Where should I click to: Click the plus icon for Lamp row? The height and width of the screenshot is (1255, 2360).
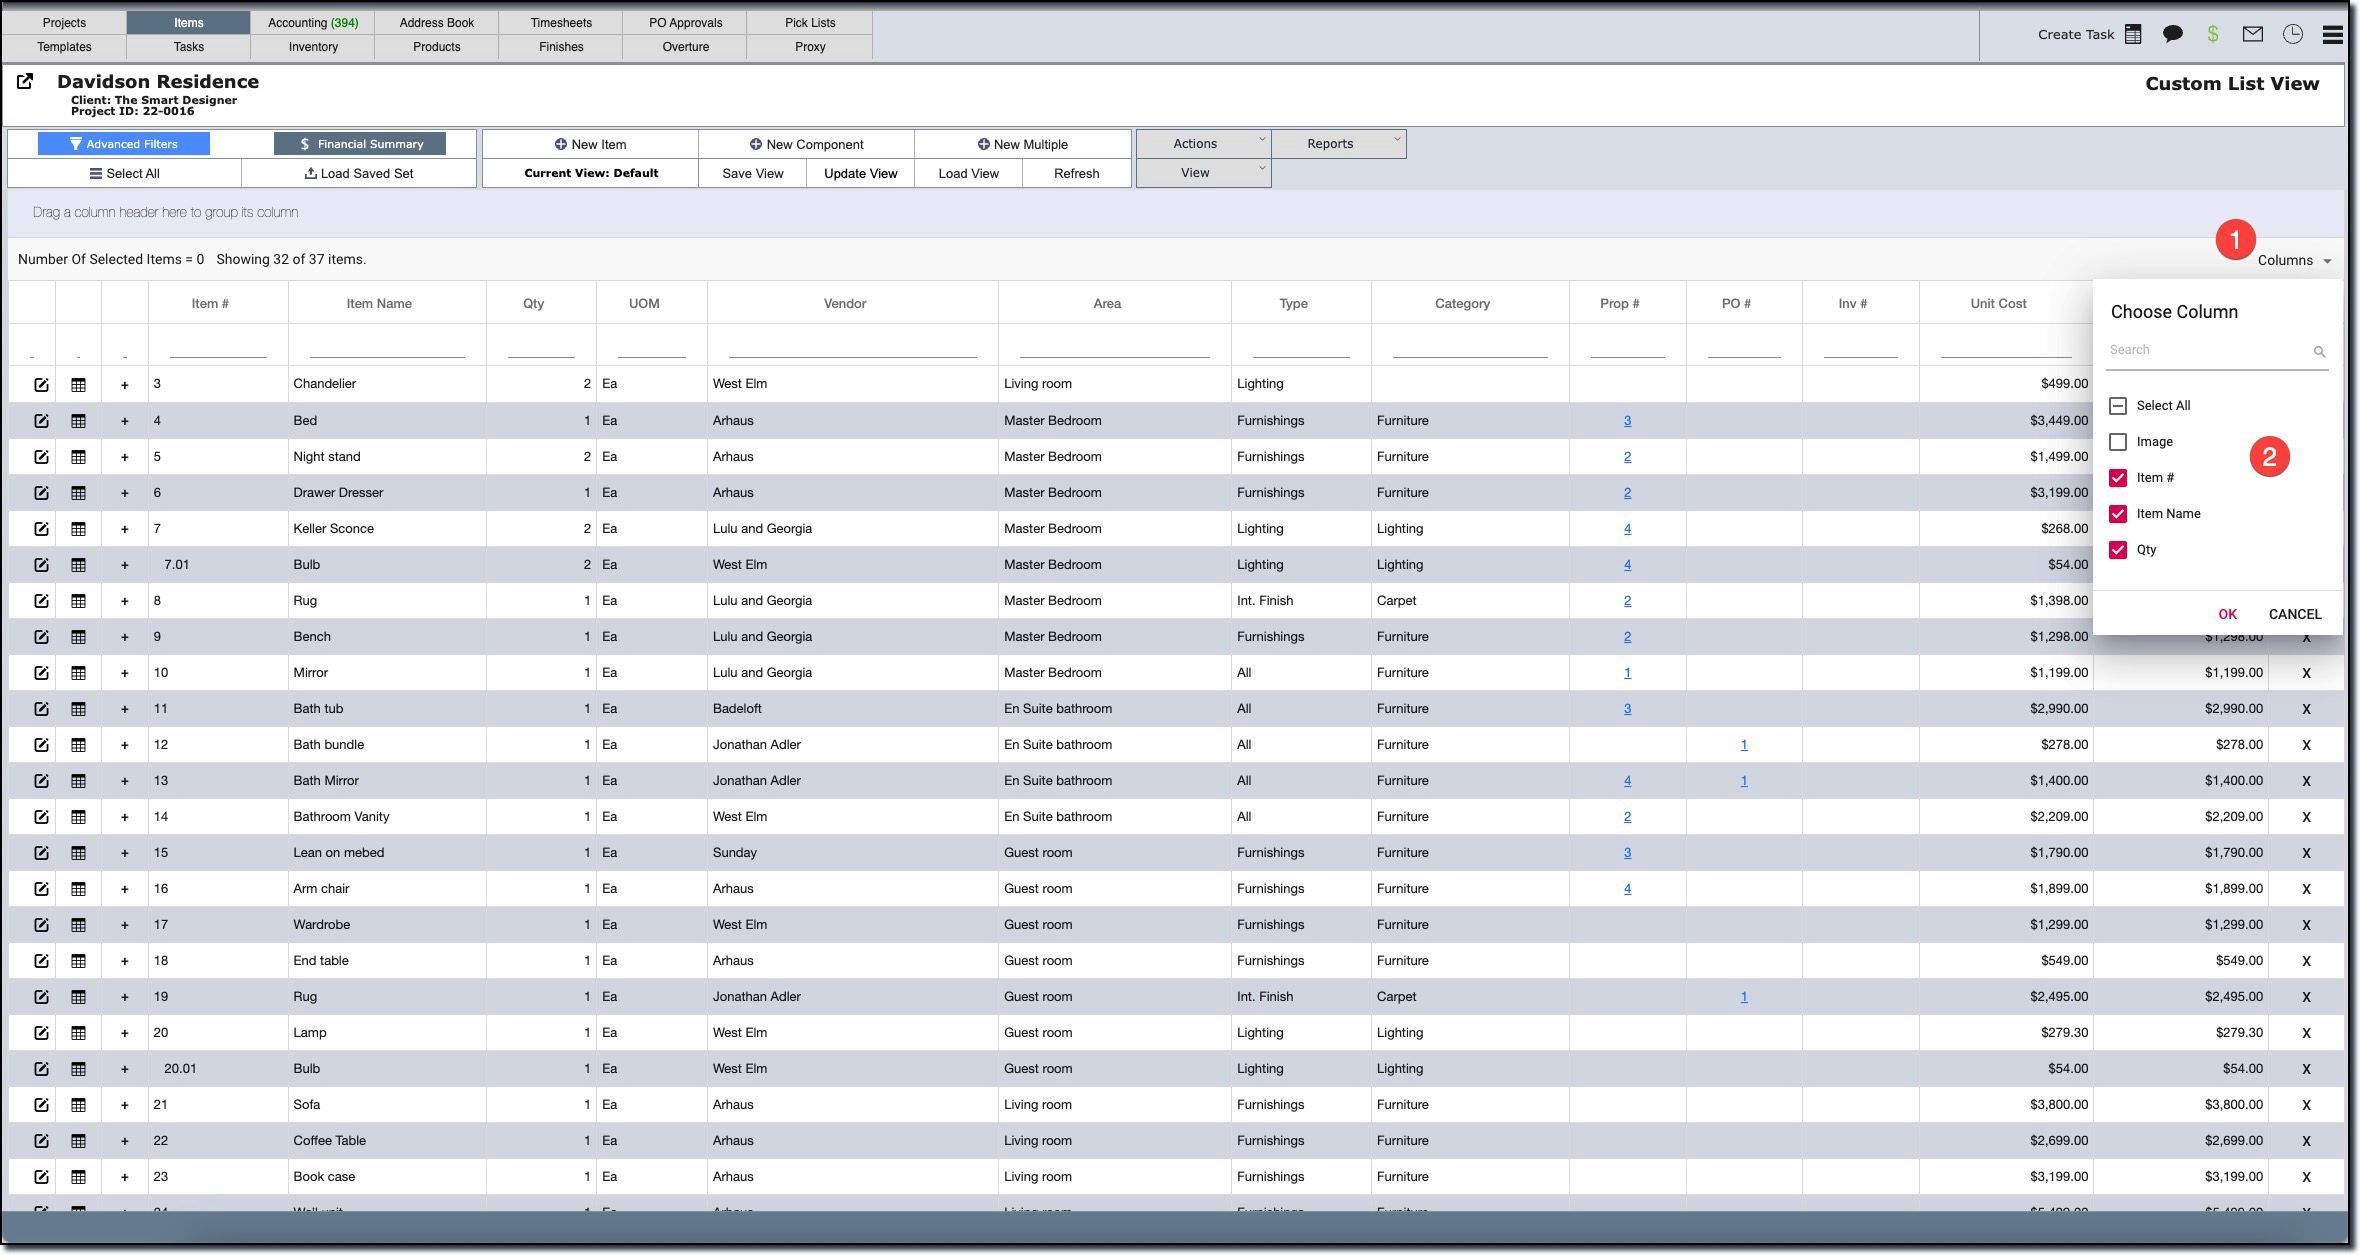(125, 1033)
